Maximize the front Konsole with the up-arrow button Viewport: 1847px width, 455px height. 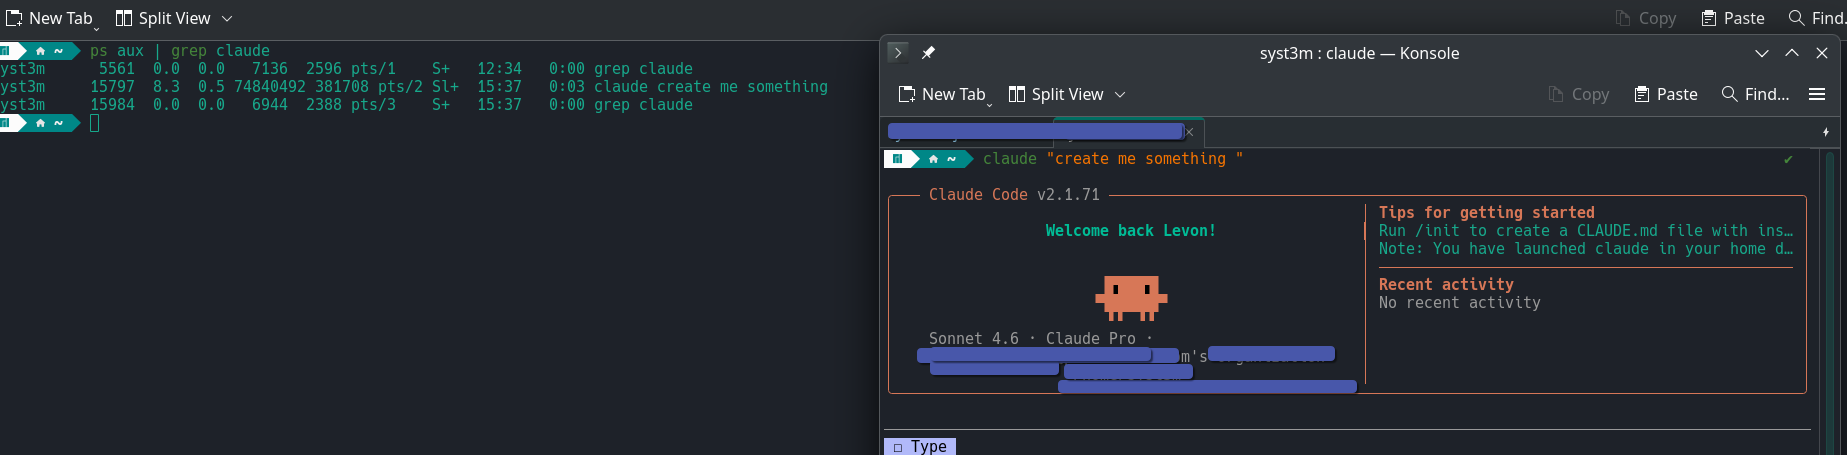[x=1792, y=53]
